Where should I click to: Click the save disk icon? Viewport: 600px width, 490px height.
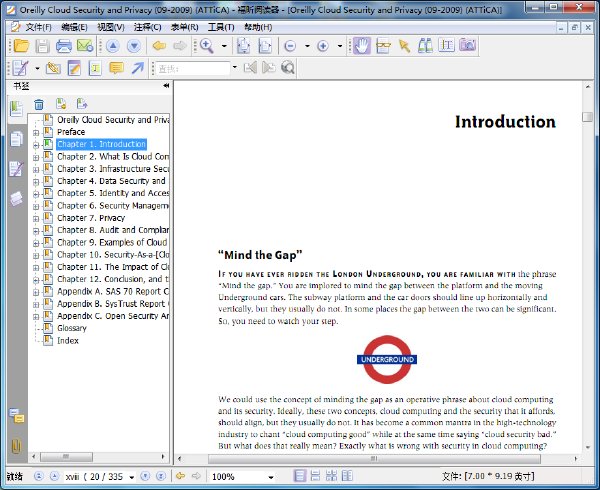click(42, 46)
